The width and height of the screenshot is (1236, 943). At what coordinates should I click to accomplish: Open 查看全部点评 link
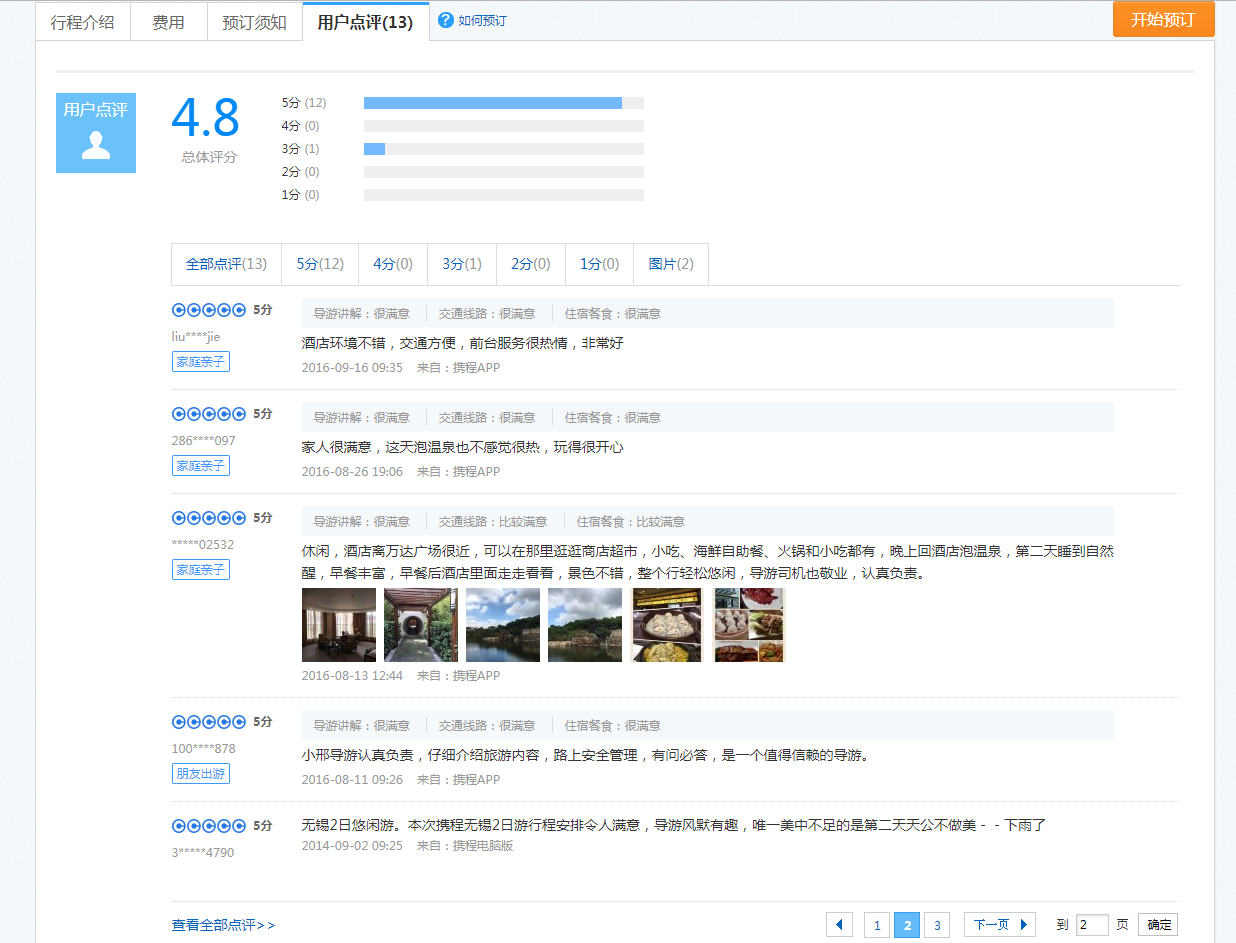tap(223, 925)
